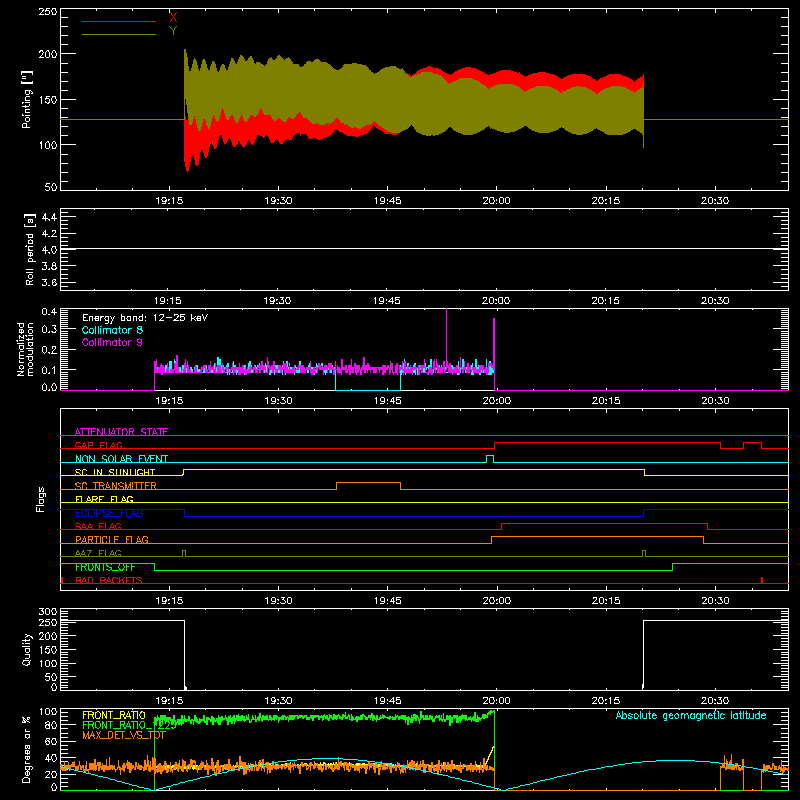Select the ECLIPSE_FLAG label
800x800 pixels.
coord(109,513)
